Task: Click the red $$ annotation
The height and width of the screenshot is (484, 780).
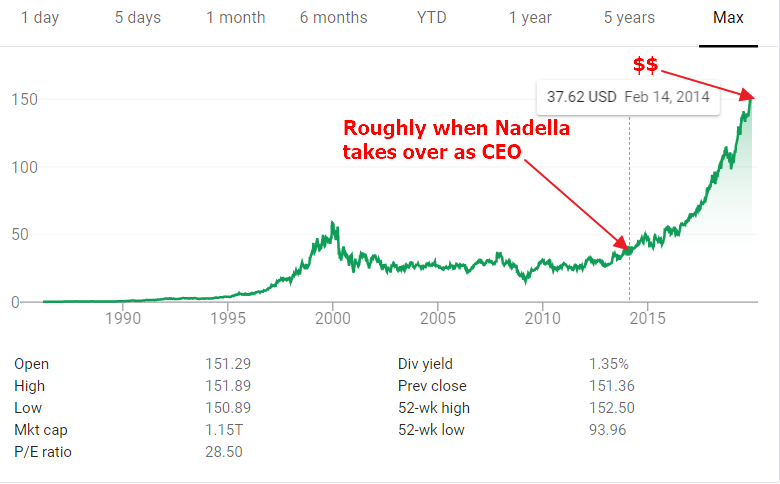Action: (645, 65)
